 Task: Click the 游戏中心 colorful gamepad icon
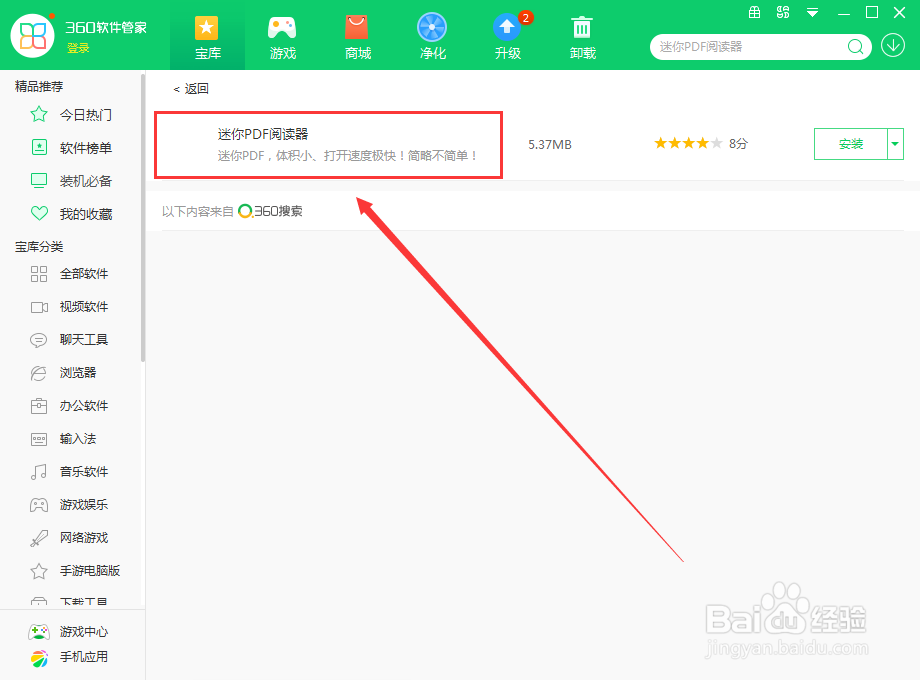[39, 632]
